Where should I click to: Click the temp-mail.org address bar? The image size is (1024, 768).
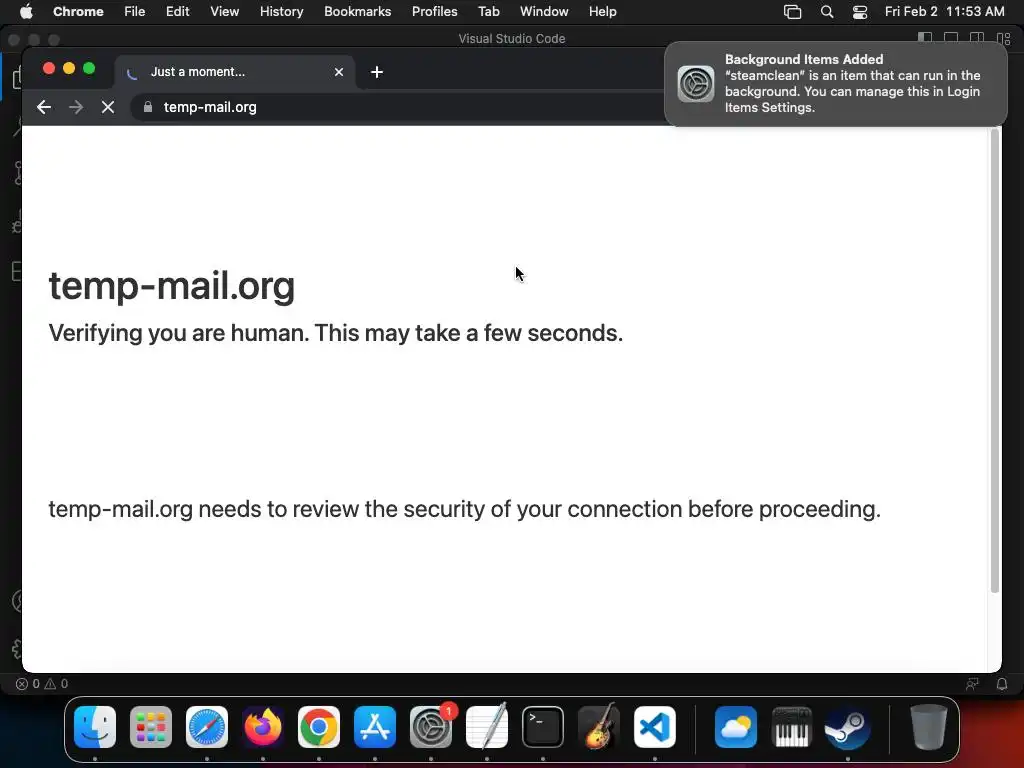point(398,107)
